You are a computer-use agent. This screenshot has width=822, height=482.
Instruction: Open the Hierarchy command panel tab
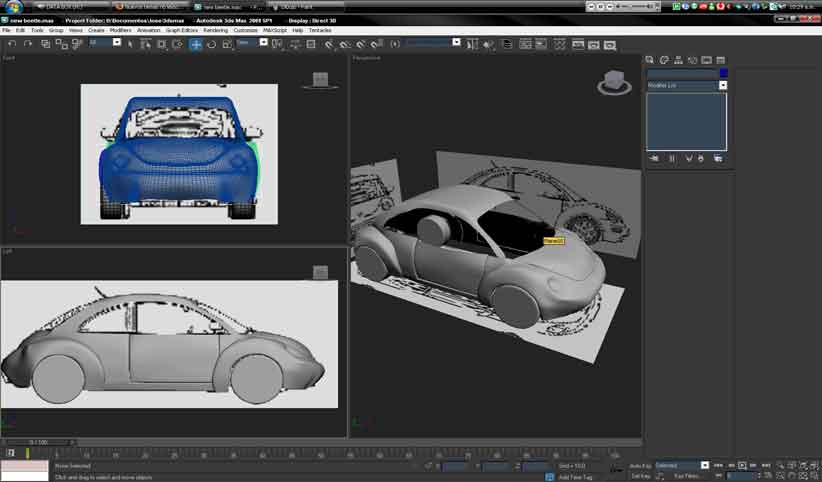coord(679,60)
